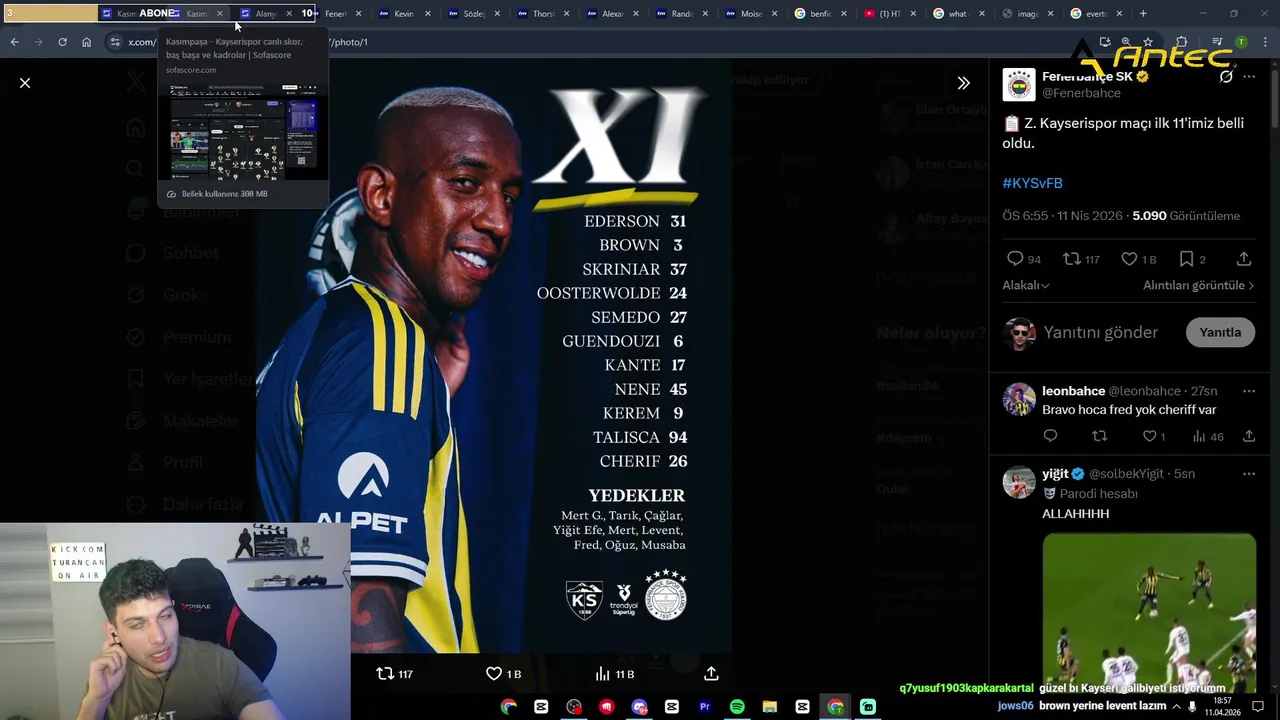Open a new browser tab with plus

[x=1143, y=14]
